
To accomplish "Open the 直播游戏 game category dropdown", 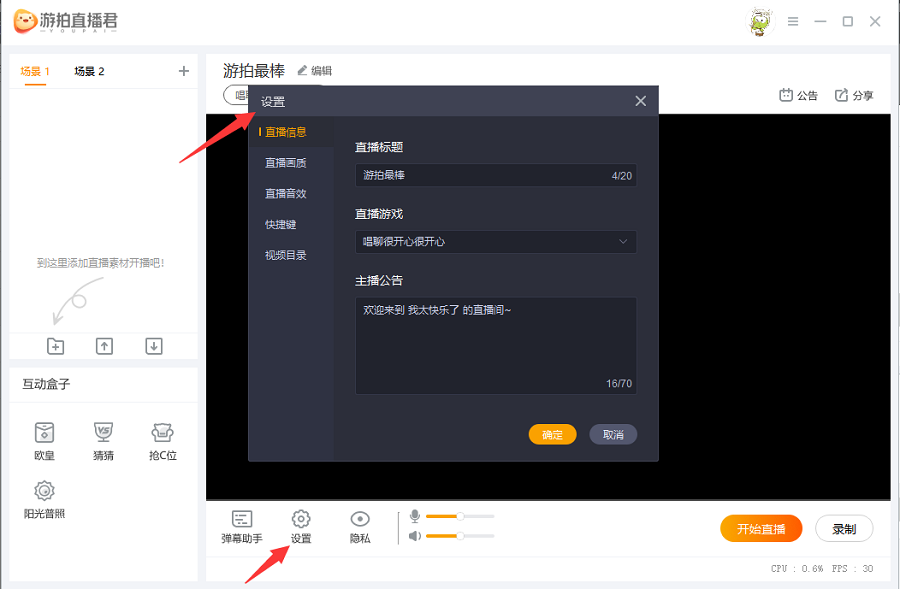I will coord(495,242).
